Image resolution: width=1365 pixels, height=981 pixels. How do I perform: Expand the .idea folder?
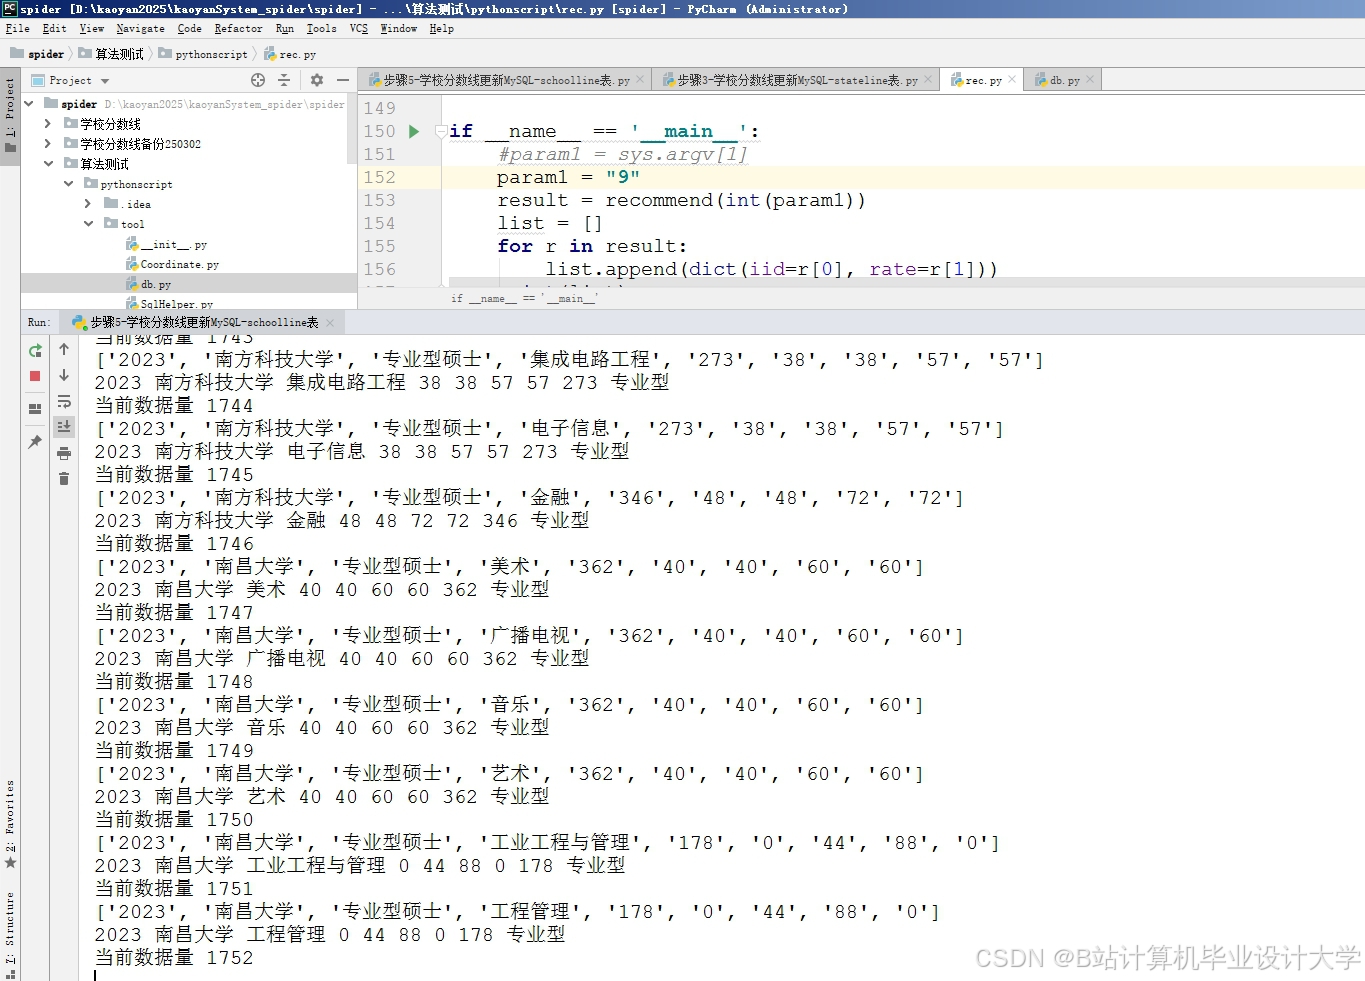(x=89, y=203)
